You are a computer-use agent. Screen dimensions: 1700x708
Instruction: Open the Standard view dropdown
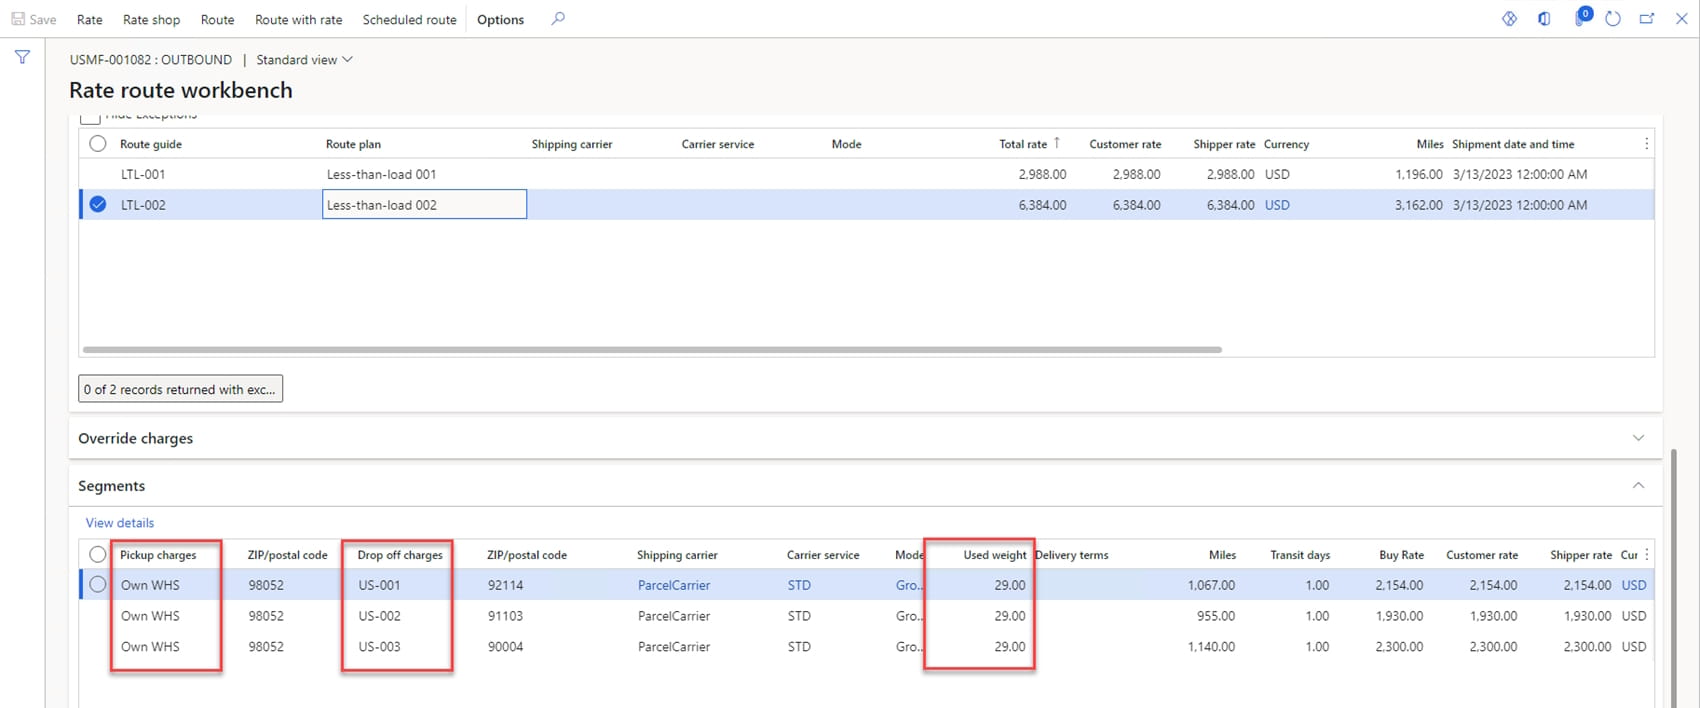pyautogui.click(x=305, y=60)
